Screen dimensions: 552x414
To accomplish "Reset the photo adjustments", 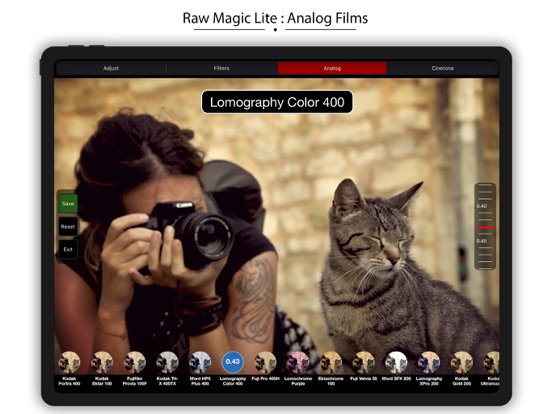I will (68, 227).
